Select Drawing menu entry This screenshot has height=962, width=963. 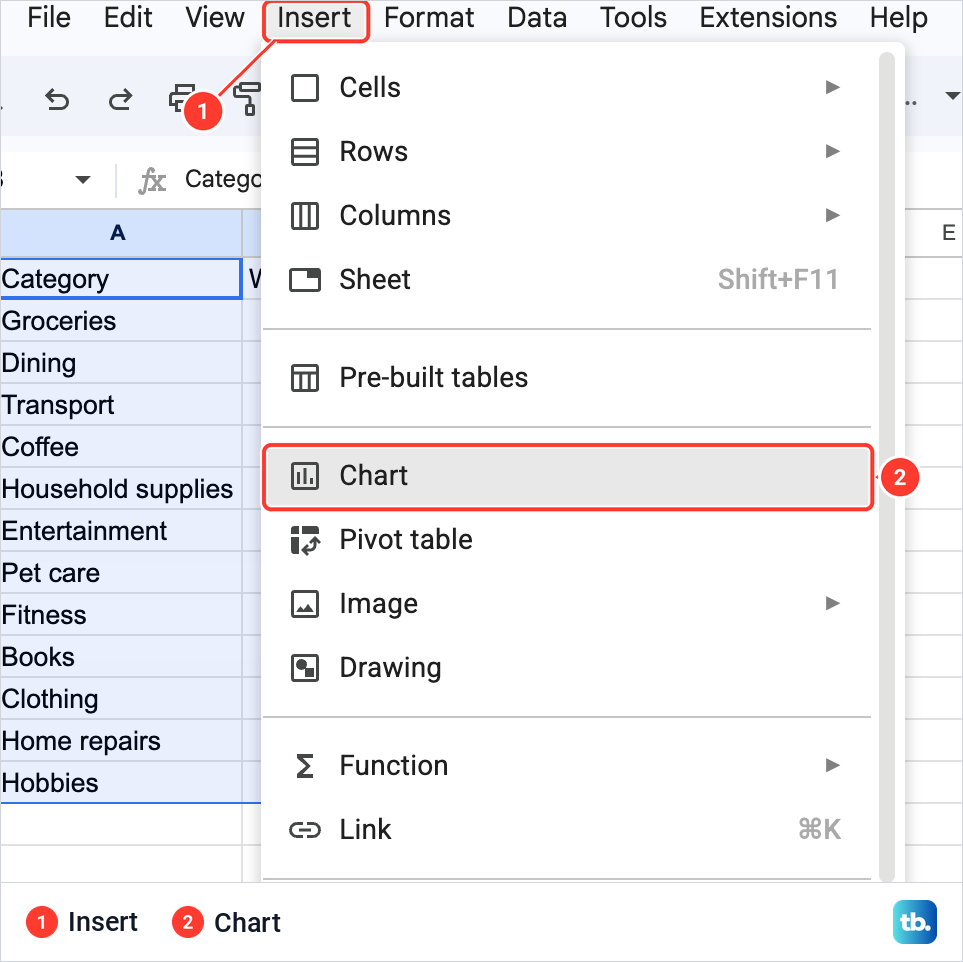(x=567, y=668)
